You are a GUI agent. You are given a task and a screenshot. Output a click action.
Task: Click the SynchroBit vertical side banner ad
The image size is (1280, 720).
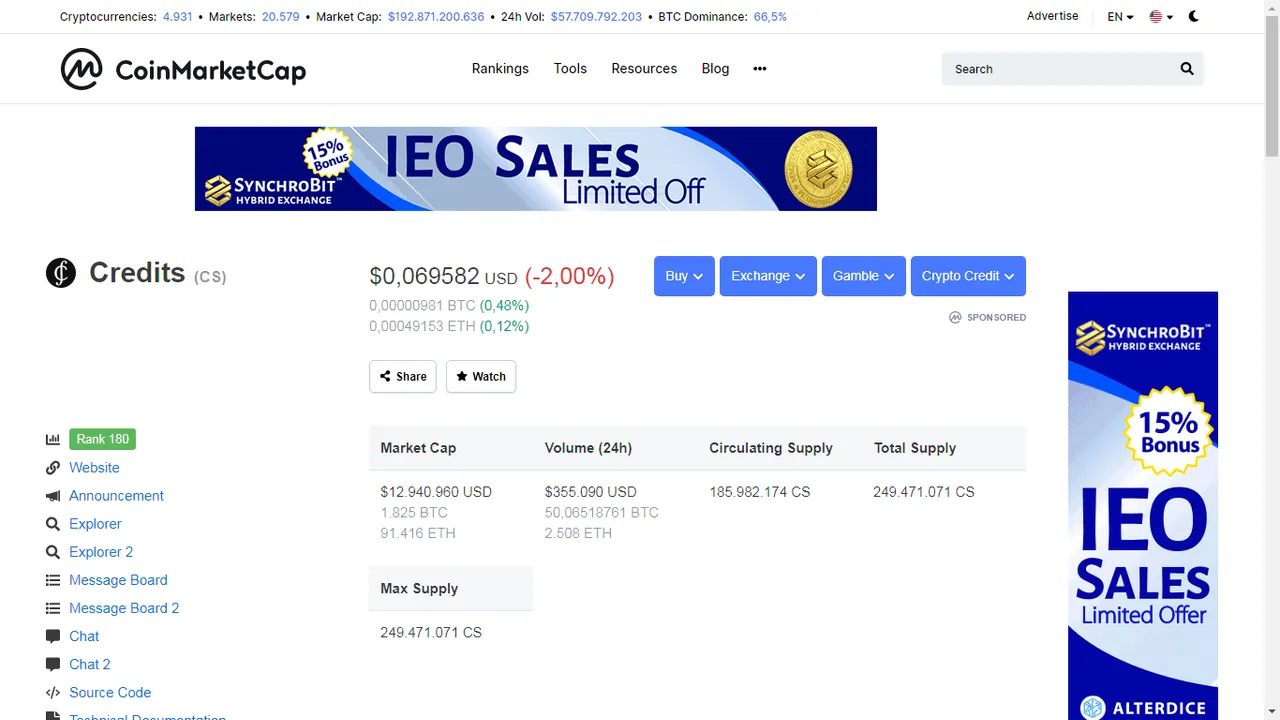click(1143, 505)
